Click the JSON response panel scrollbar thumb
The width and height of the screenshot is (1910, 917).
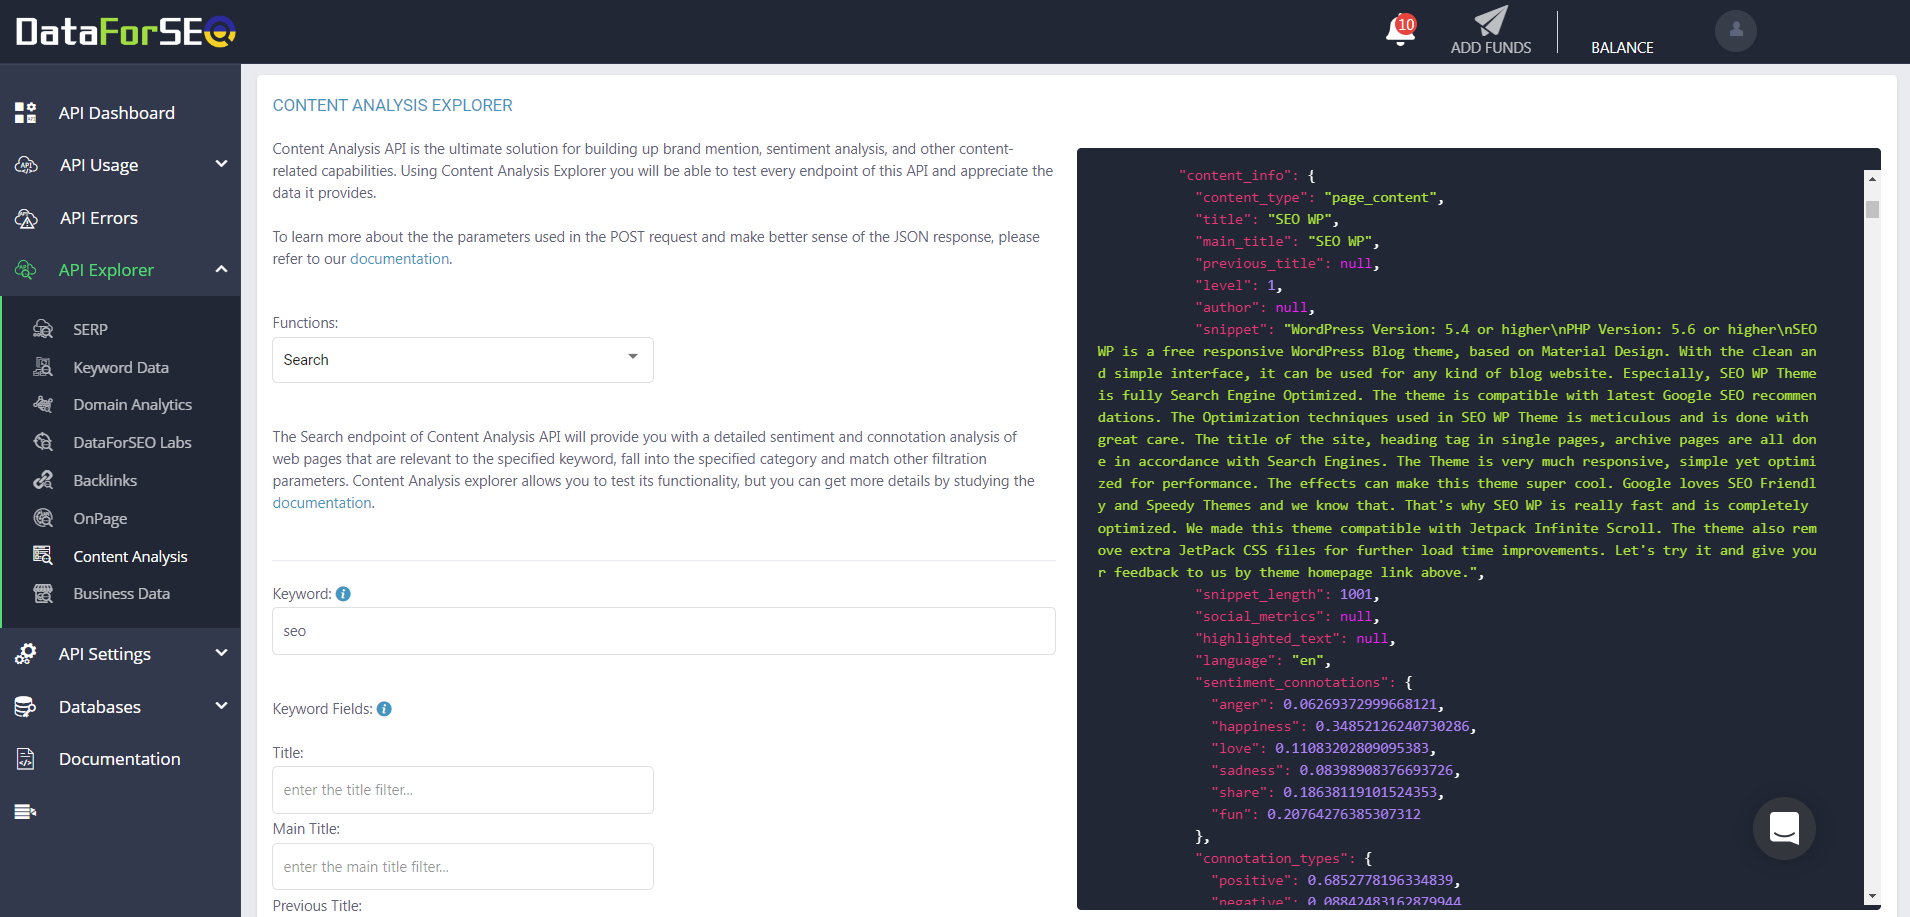(x=1872, y=209)
